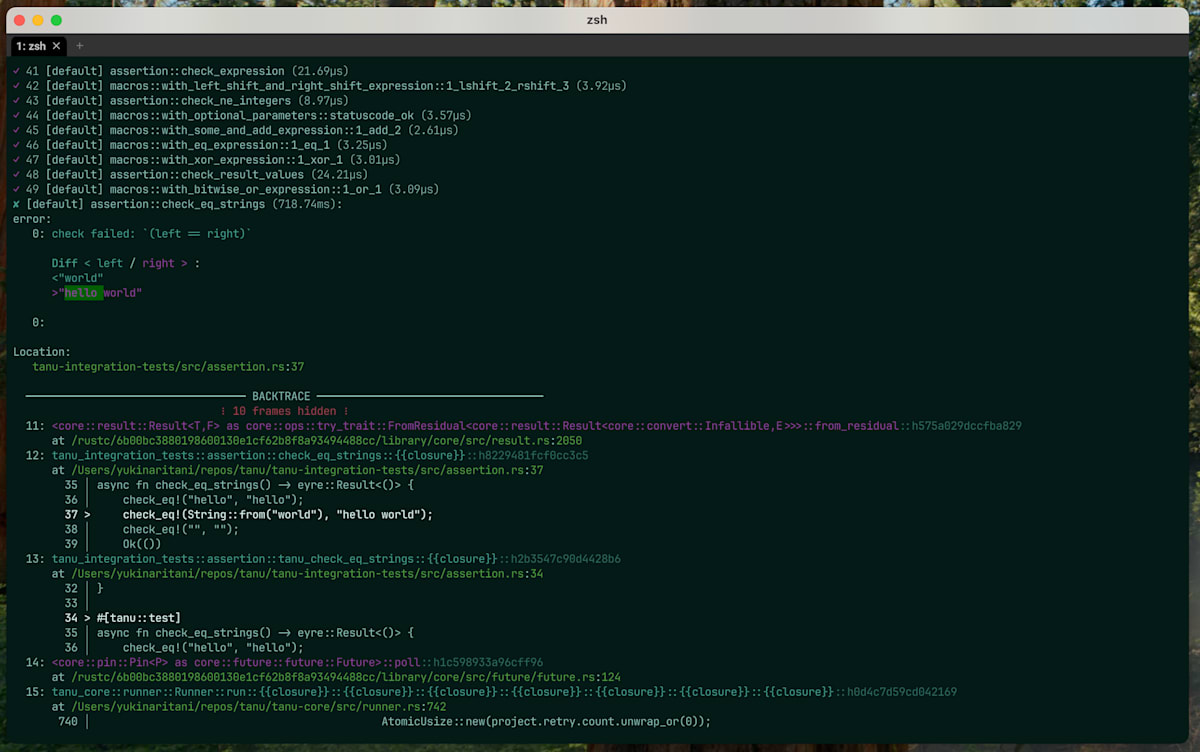Click '10 frames hidden' notice

tap(284, 411)
